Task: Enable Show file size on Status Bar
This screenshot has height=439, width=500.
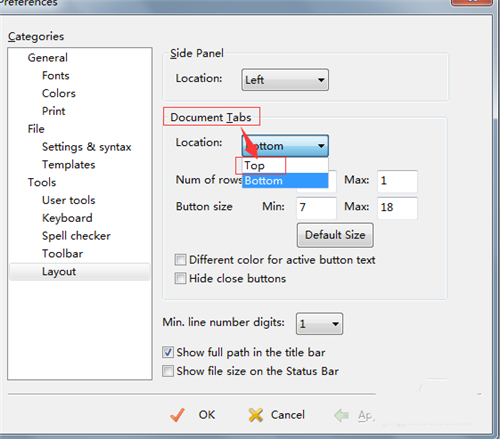Action: click(168, 371)
